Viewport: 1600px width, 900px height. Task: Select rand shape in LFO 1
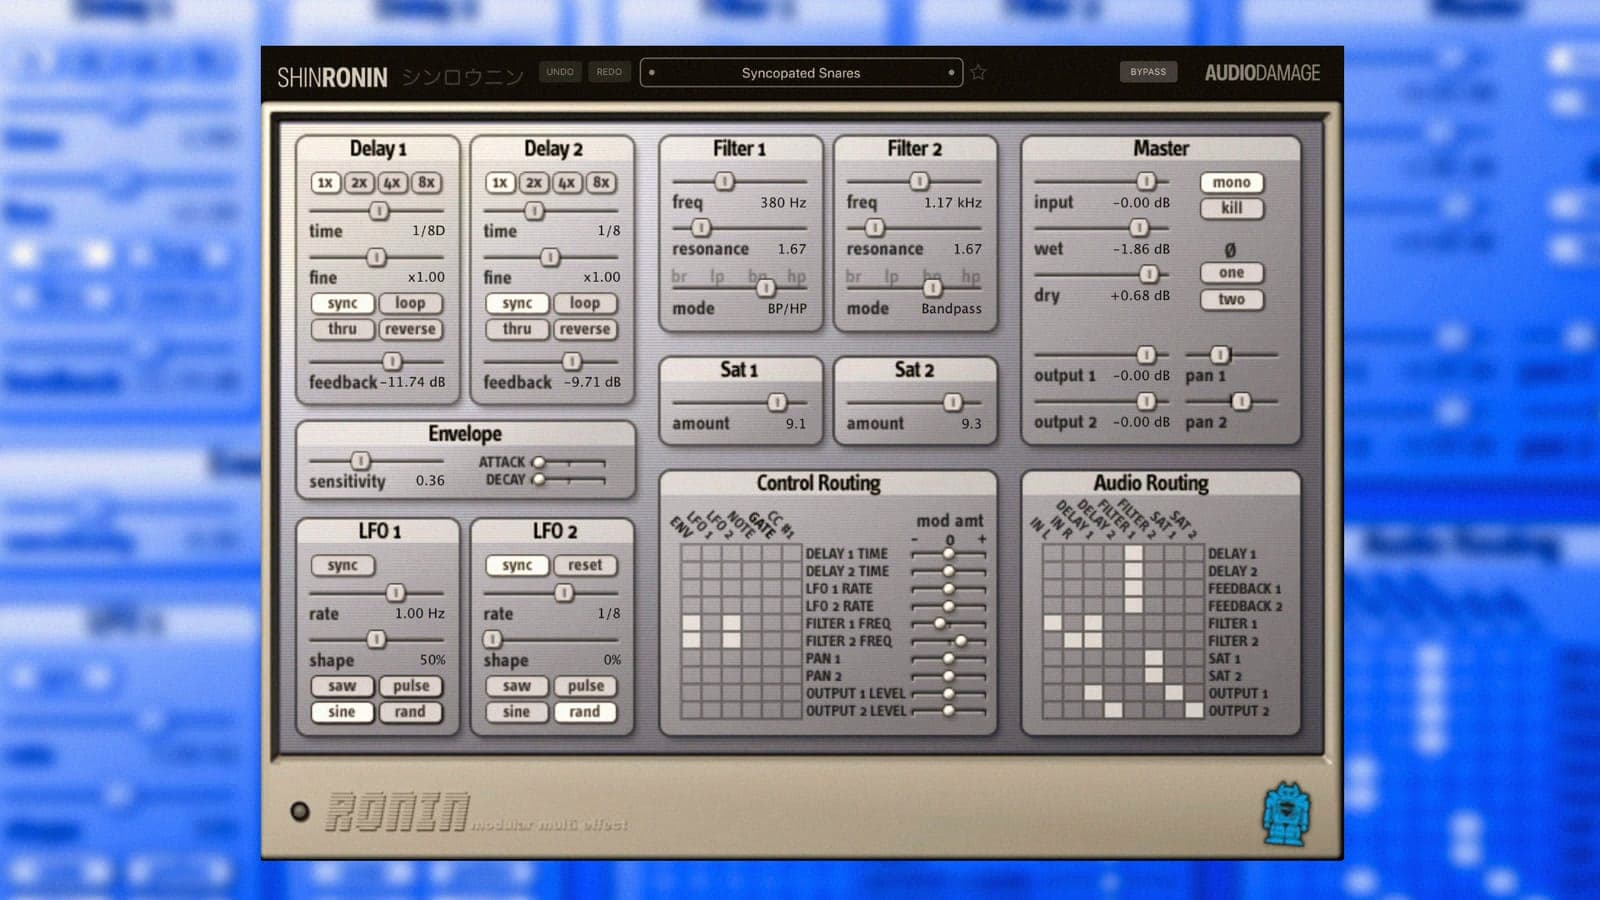point(410,712)
